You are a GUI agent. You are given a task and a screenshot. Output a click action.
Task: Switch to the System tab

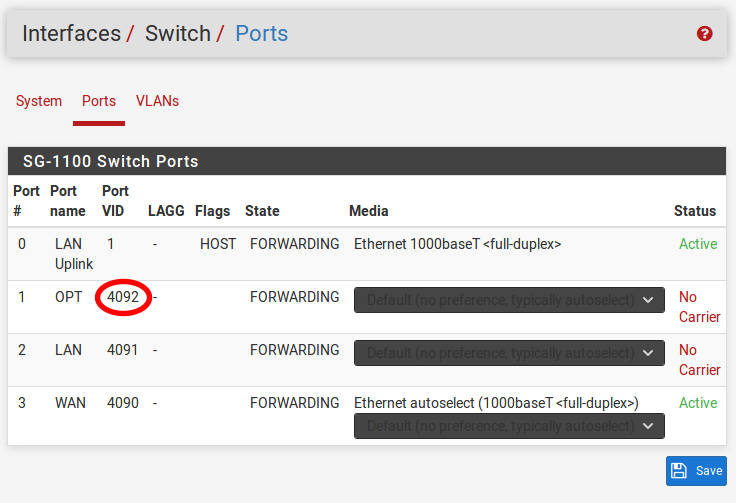coord(39,101)
